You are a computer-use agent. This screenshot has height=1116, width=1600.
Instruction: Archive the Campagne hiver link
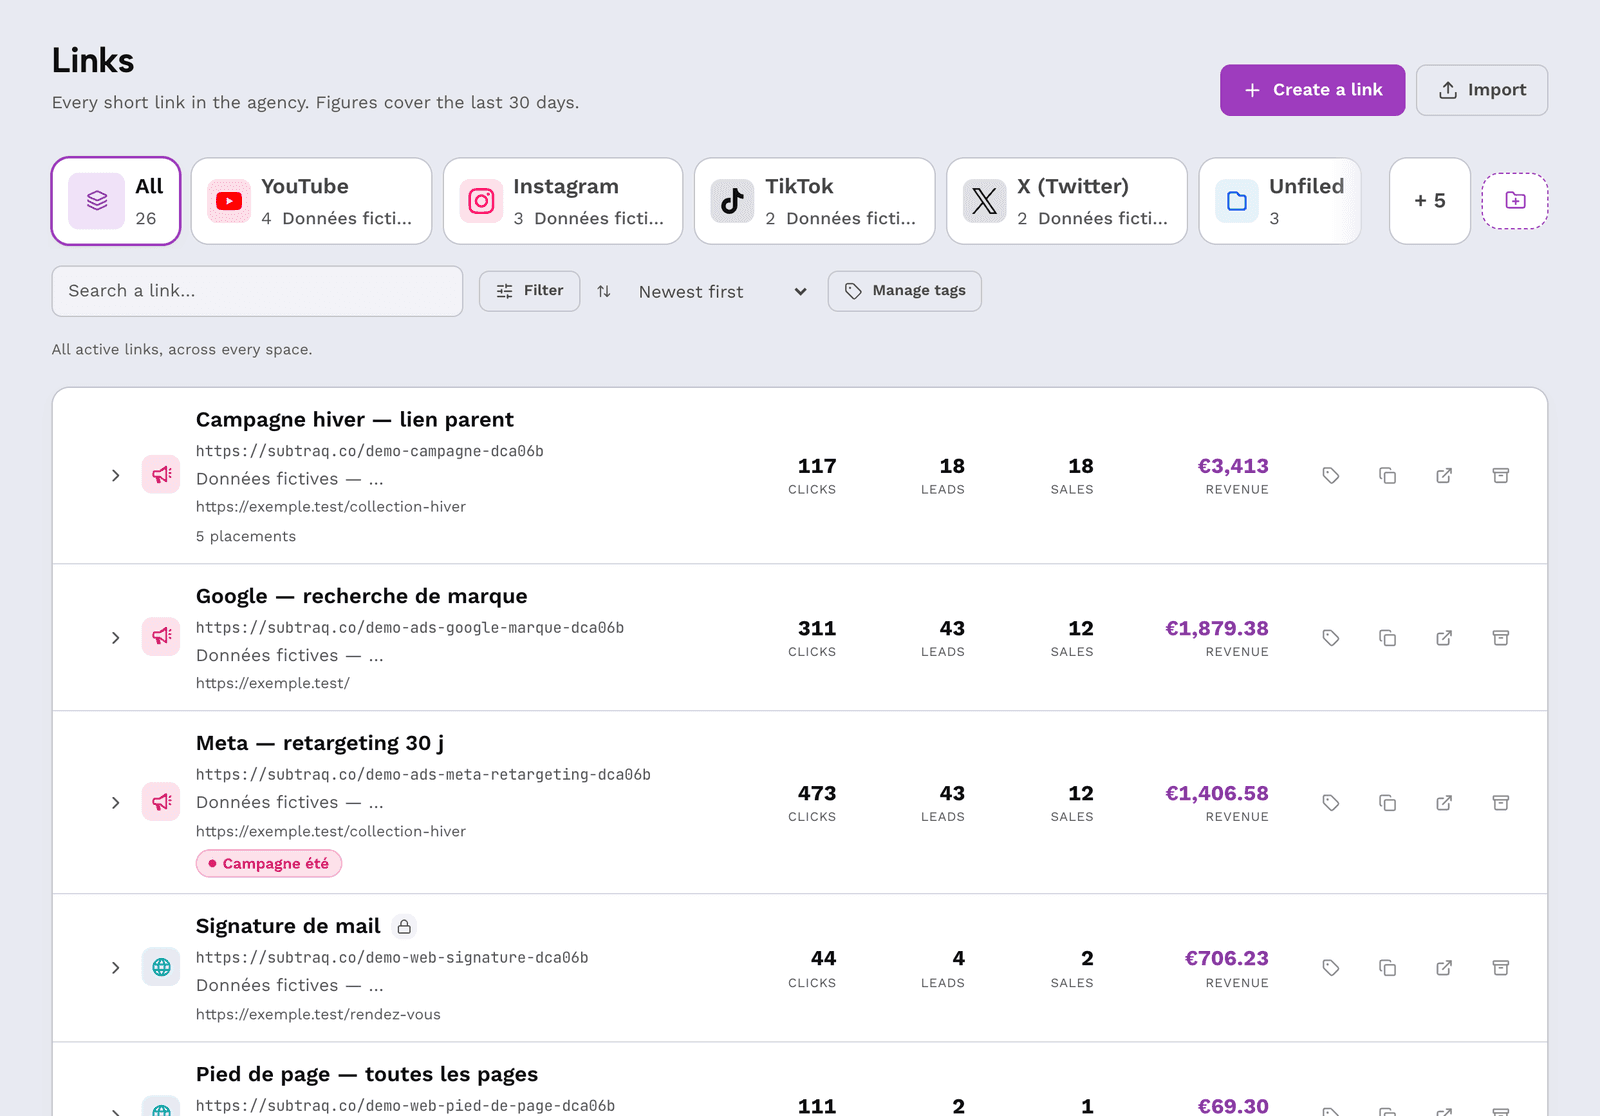tap(1501, 476)
